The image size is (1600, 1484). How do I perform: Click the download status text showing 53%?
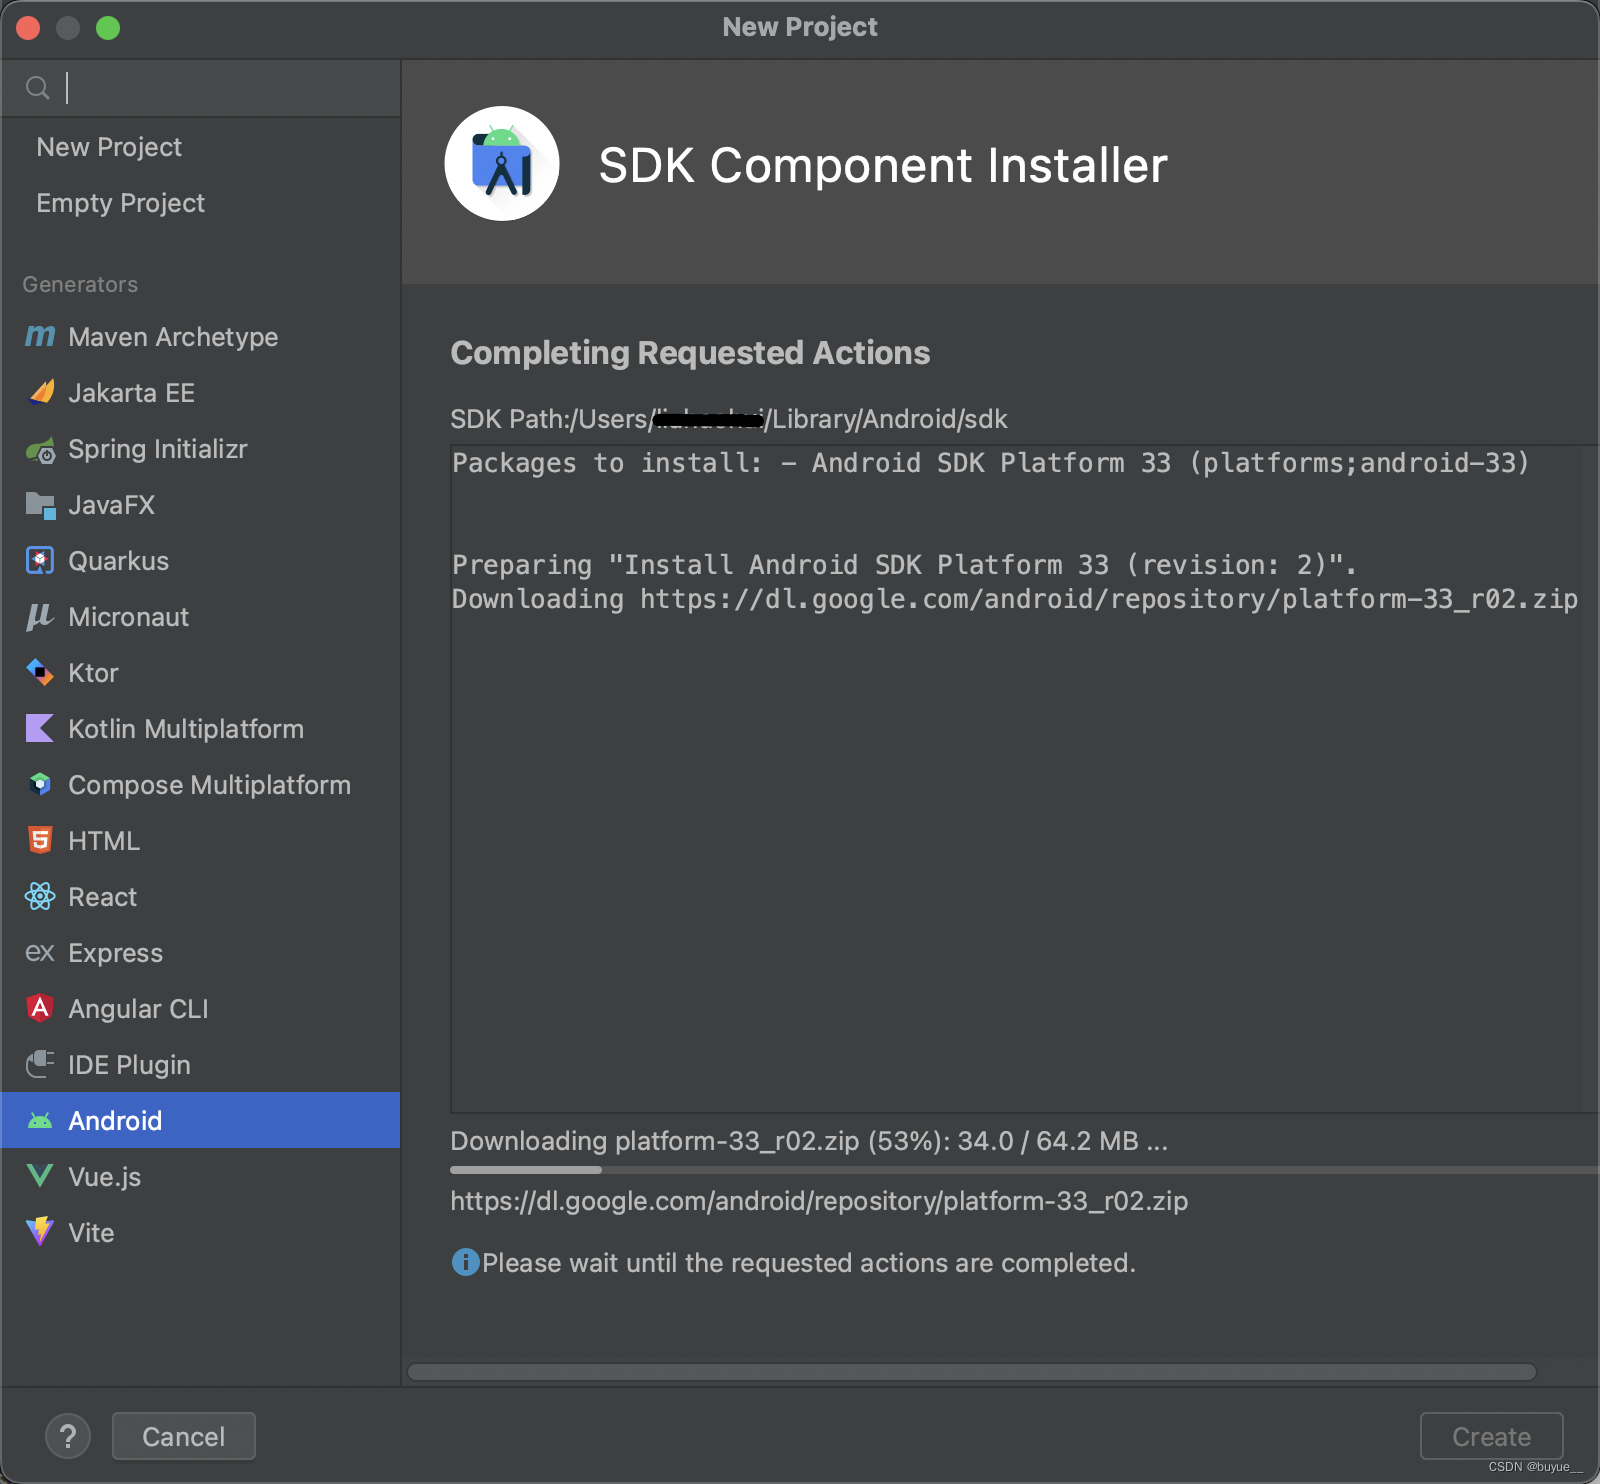click(809, 1141)
